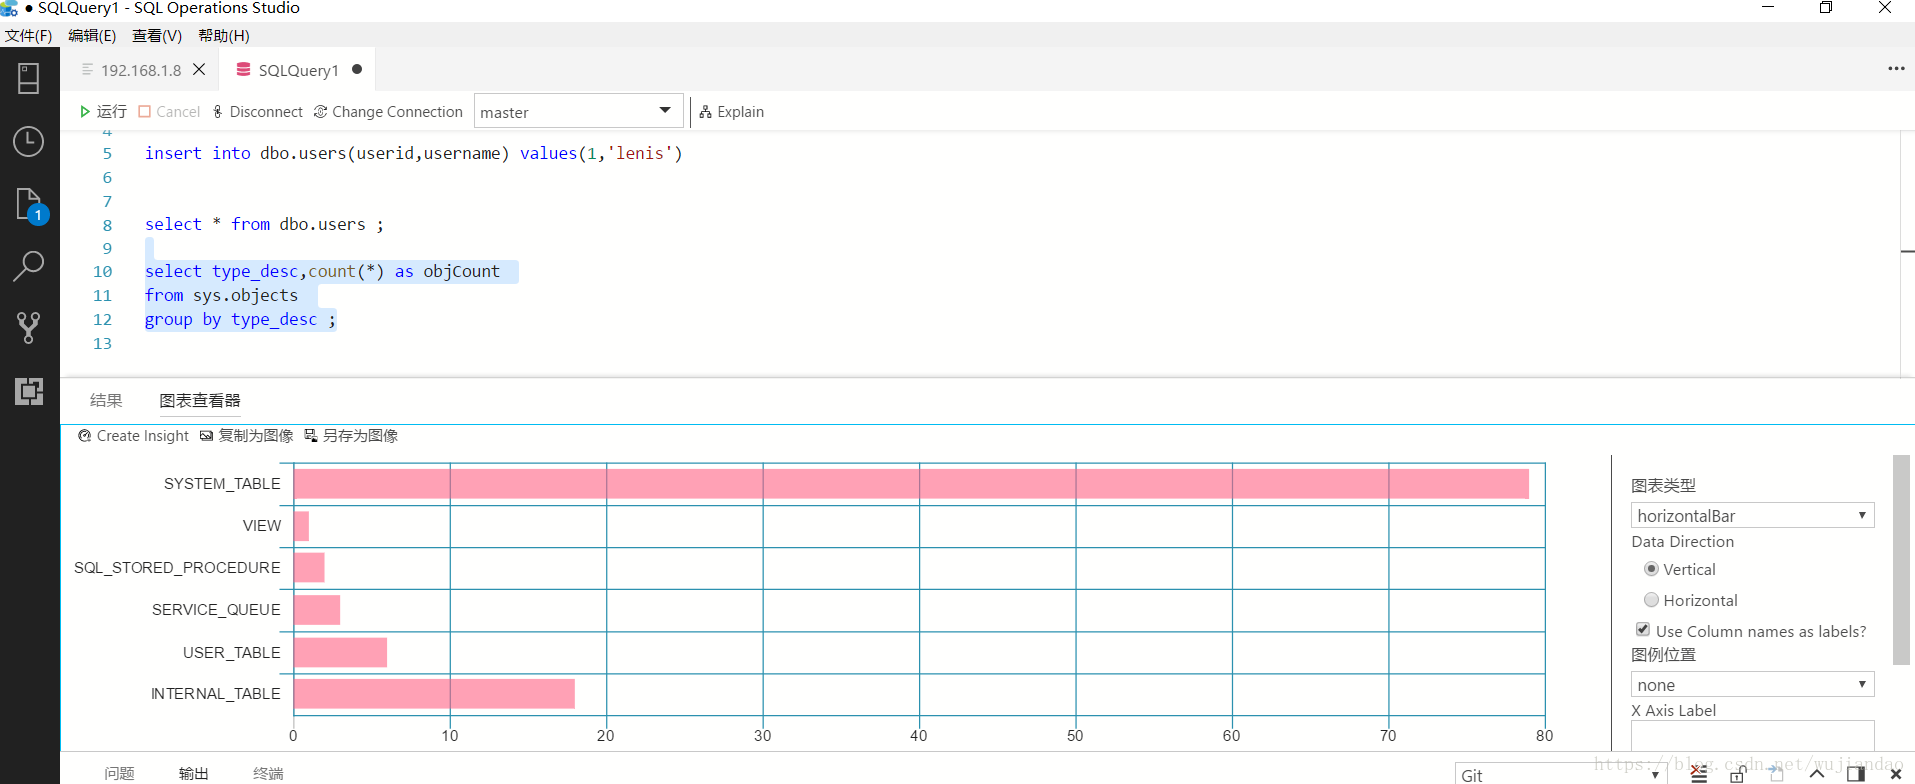Click the USER_TABLE bar in chart
The height and width of the screenshot is (784, 1915).
click(340, 652)
